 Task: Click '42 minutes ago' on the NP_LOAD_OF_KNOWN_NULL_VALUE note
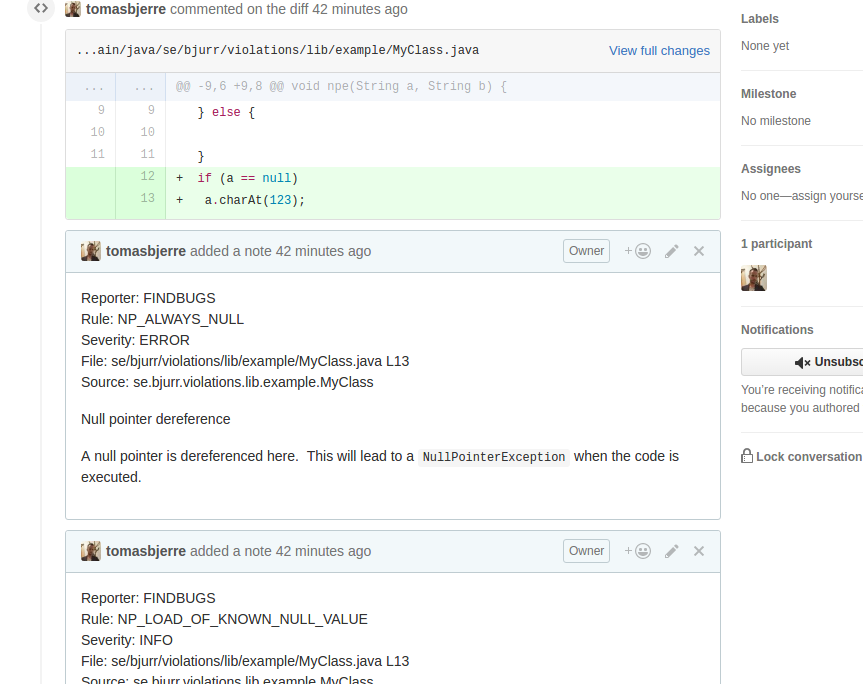pyautogui.click(x=323, y=551)
